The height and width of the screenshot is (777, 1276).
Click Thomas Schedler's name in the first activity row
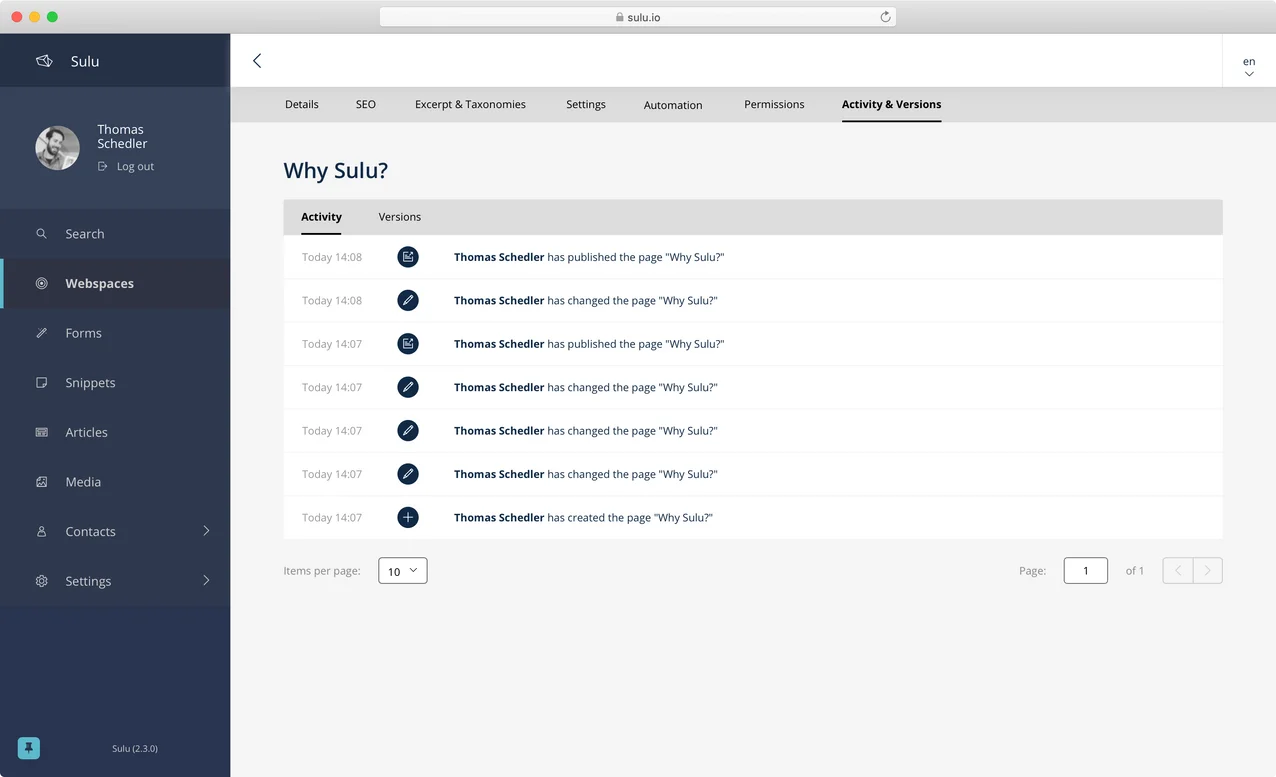(x=498, y=256)
